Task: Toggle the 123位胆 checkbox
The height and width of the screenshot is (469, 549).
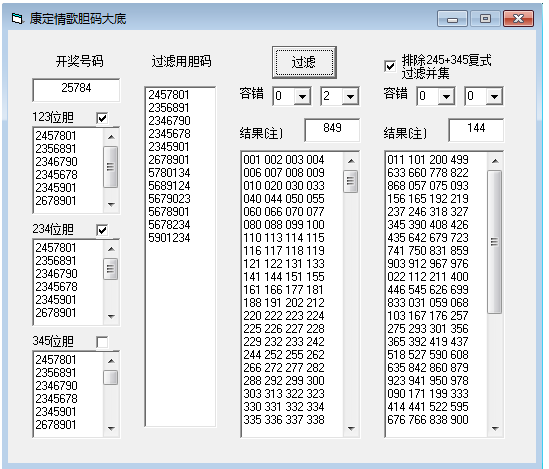Action: pos(102,118)
